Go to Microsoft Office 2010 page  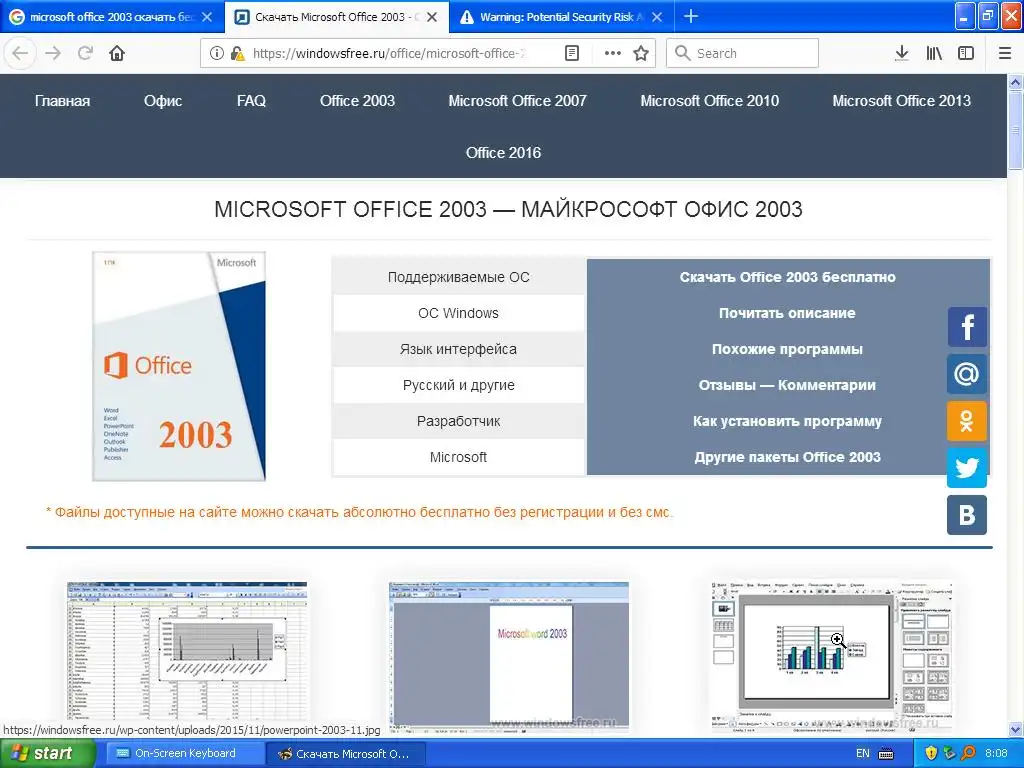[710, 101]
